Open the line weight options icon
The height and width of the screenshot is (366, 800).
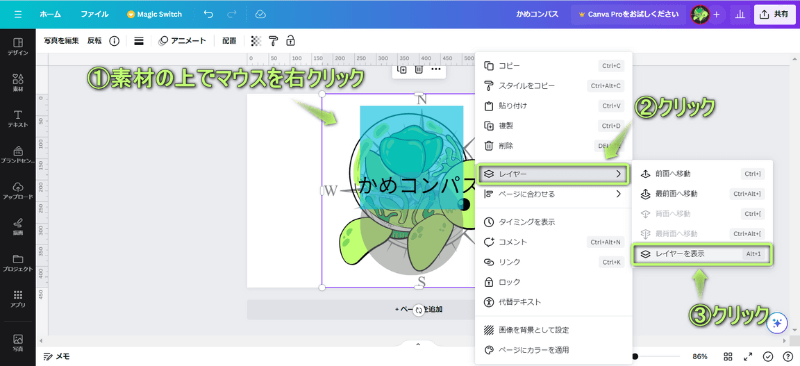pos(139,41)
